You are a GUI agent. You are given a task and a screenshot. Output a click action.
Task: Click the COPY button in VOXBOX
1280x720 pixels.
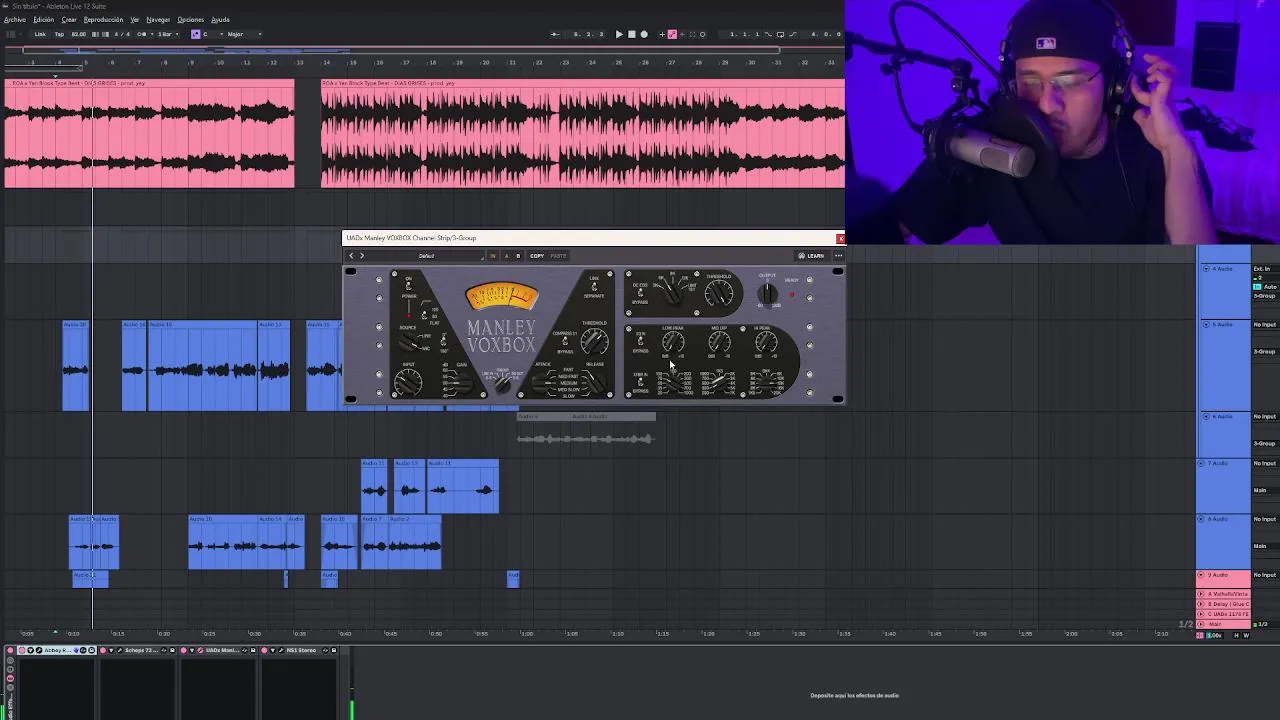click(537, 256)
